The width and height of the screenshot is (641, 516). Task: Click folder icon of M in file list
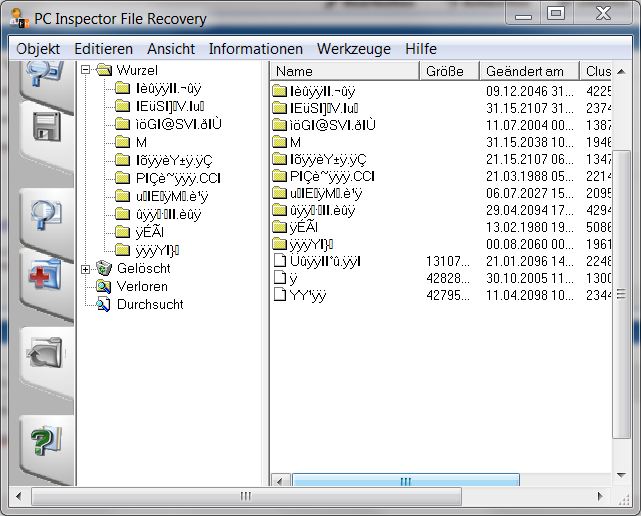click(280, 142)
